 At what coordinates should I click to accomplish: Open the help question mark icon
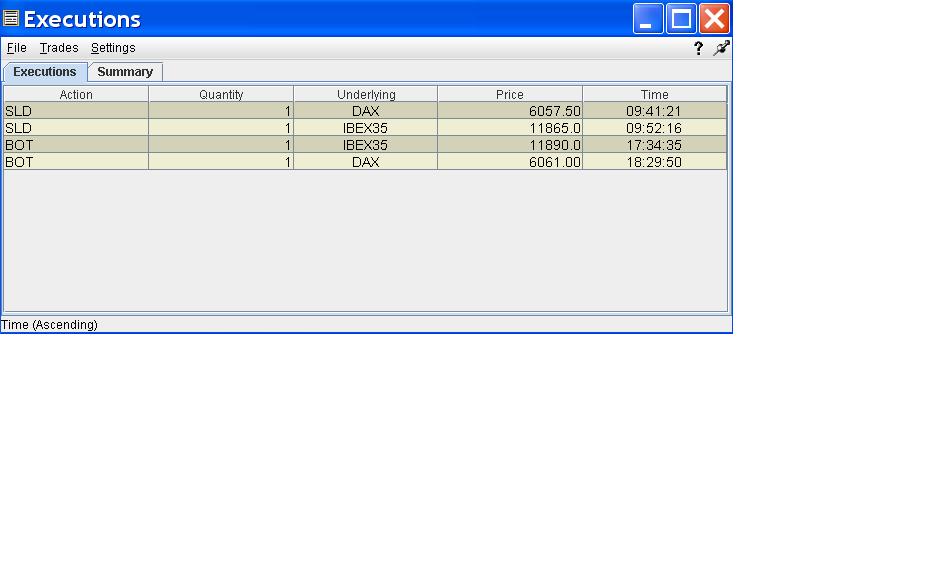click(698, 48)
